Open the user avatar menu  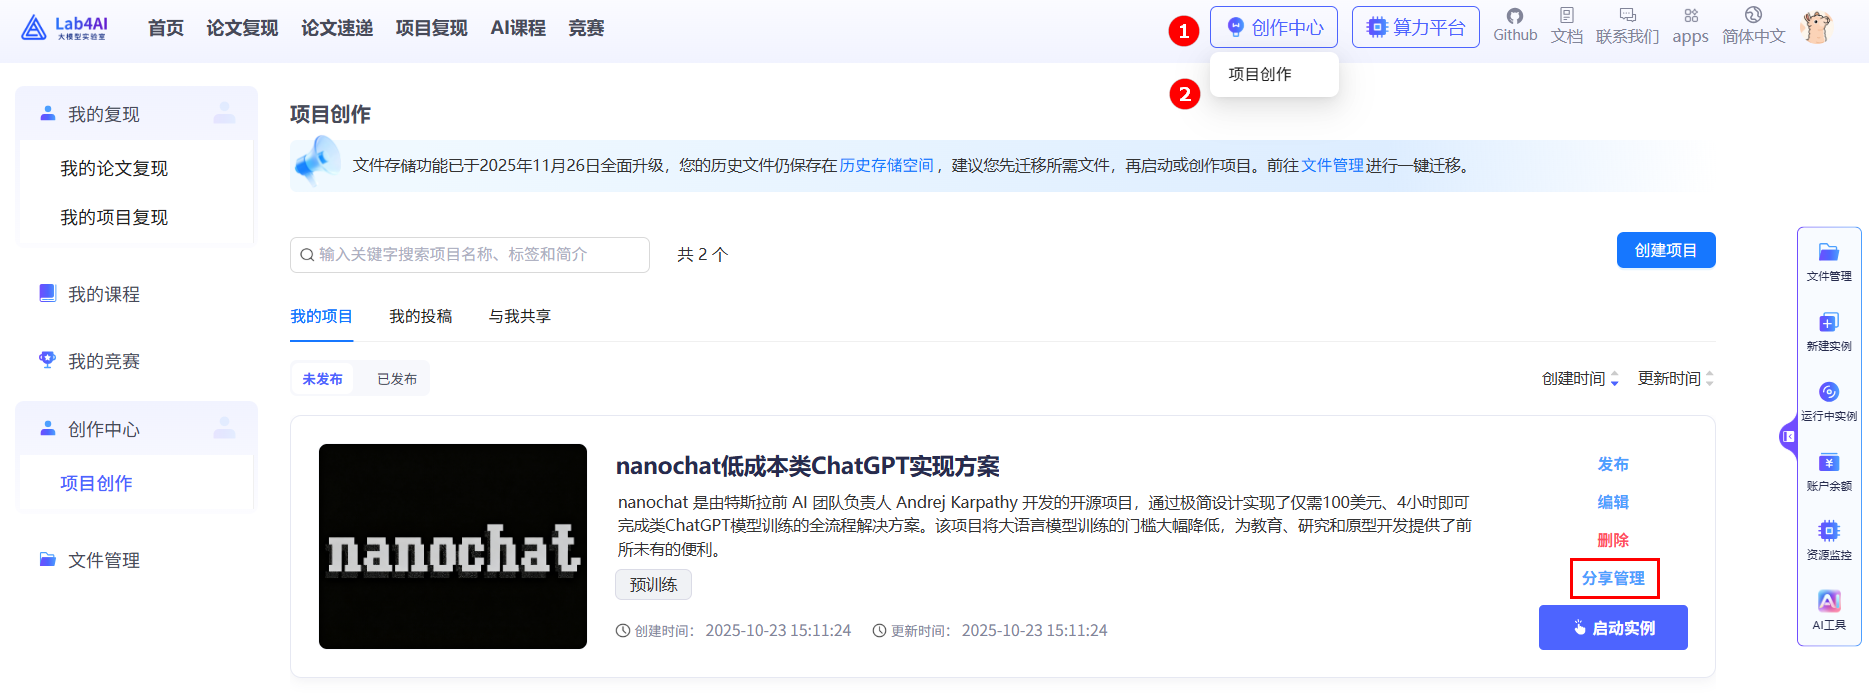[1816, 28]
